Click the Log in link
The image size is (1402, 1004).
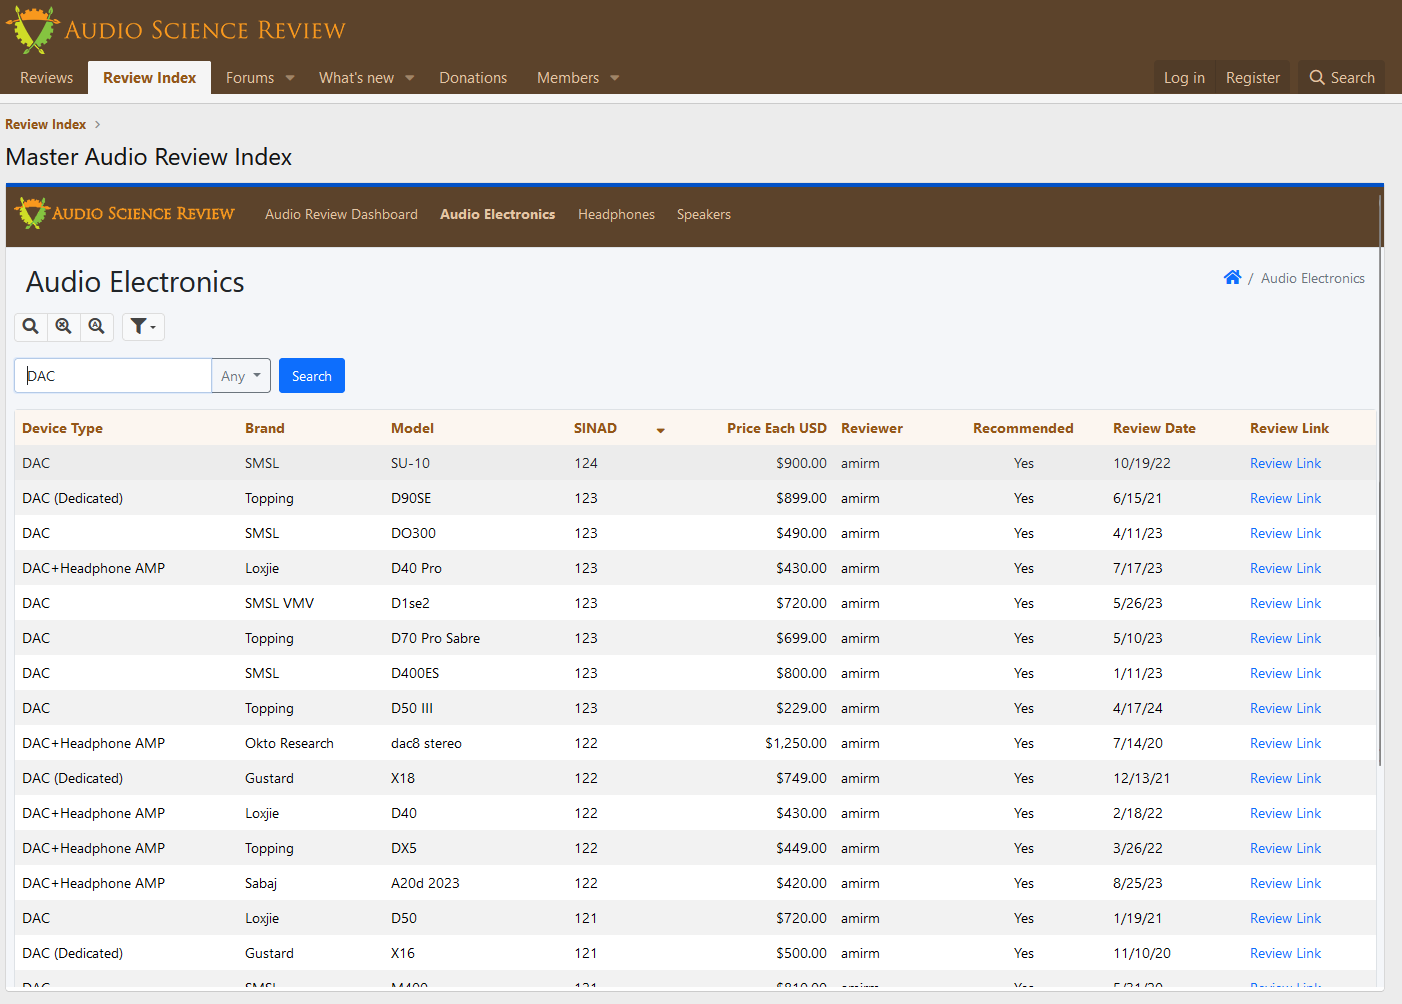(x=1184, y=77)
